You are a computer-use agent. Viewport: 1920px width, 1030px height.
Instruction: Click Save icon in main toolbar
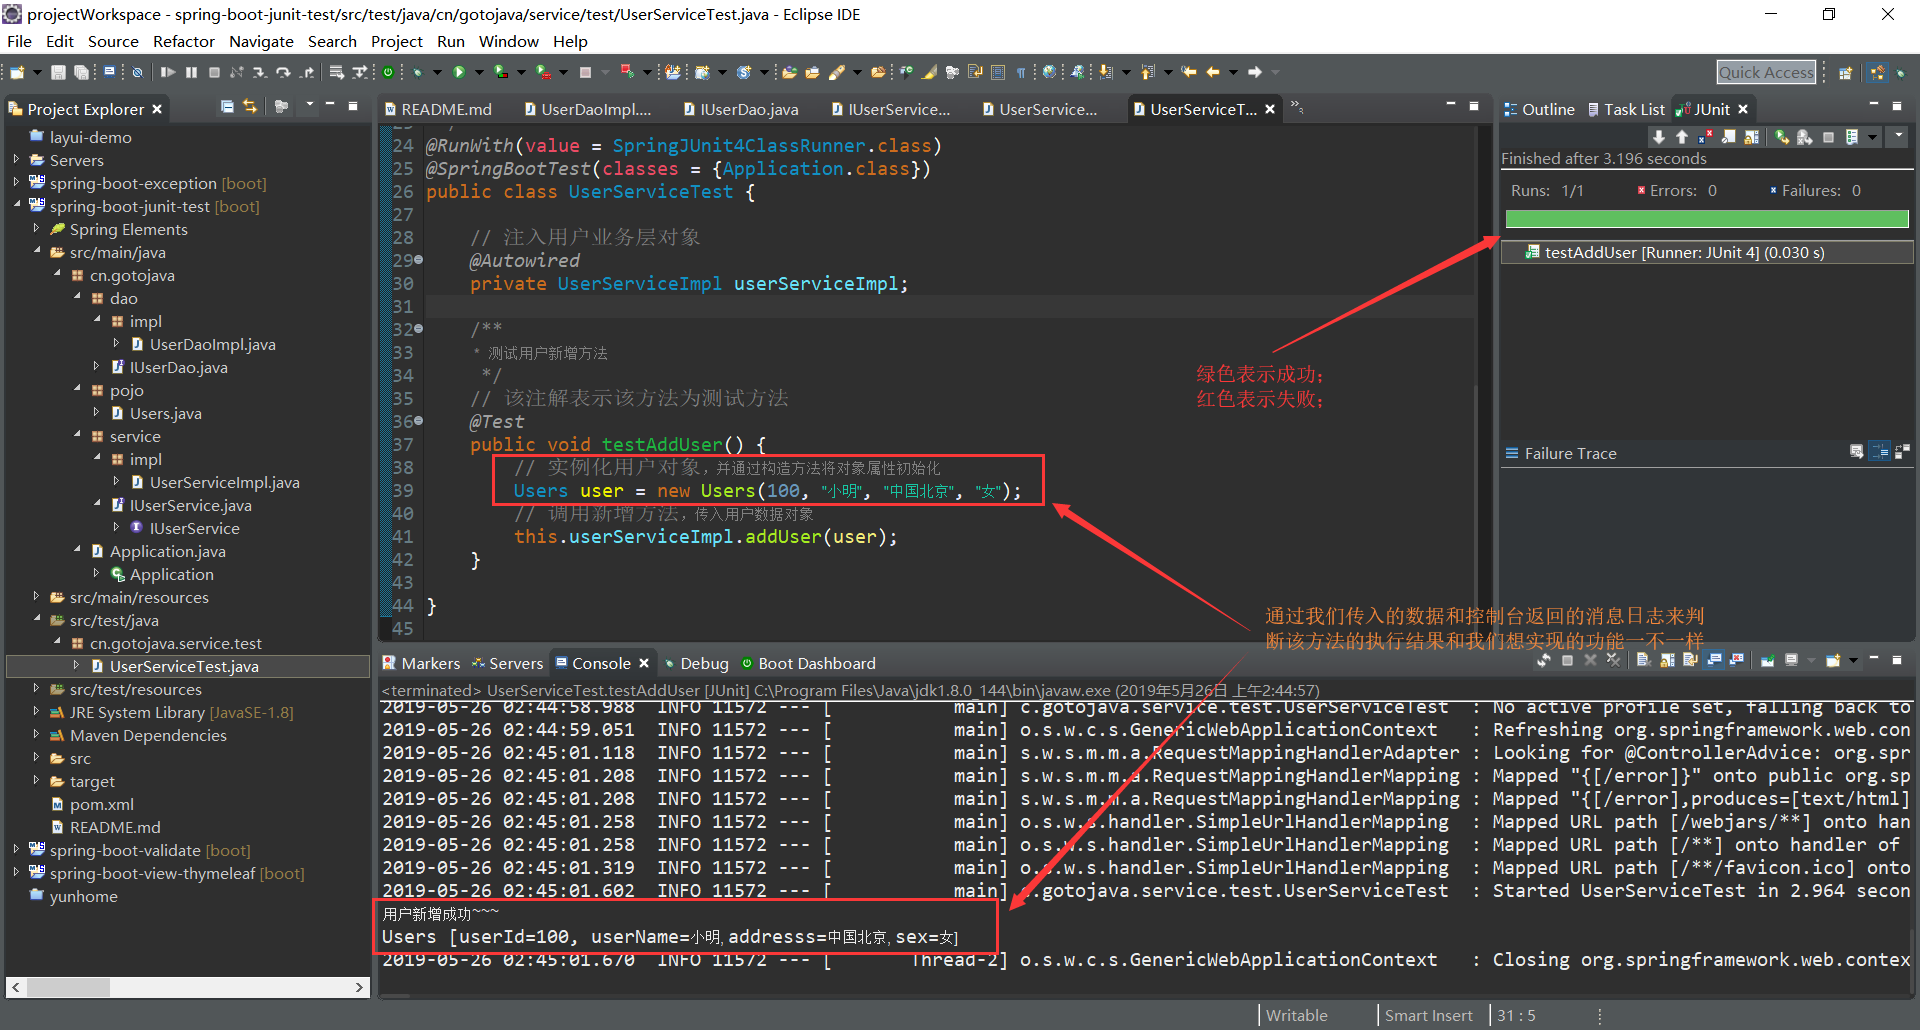click(58, 72)
